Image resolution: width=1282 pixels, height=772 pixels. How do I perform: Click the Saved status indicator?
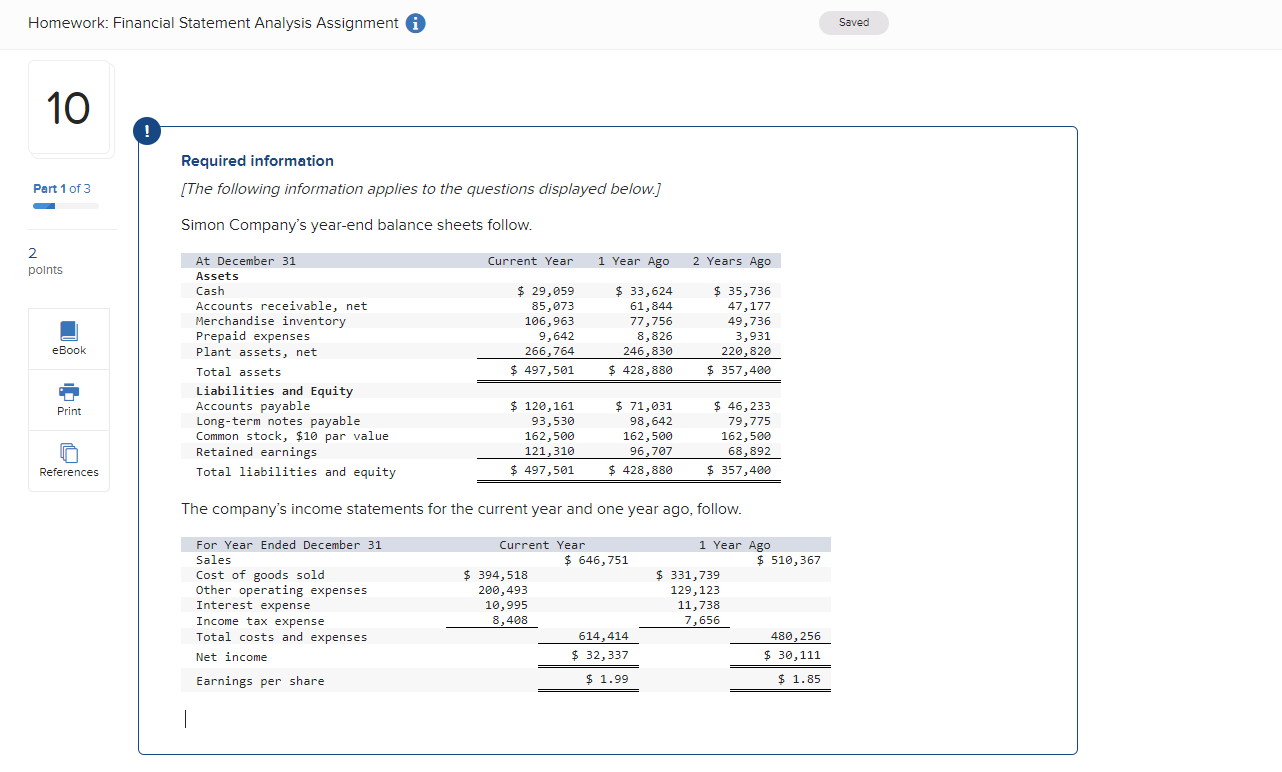click(853, 22)
